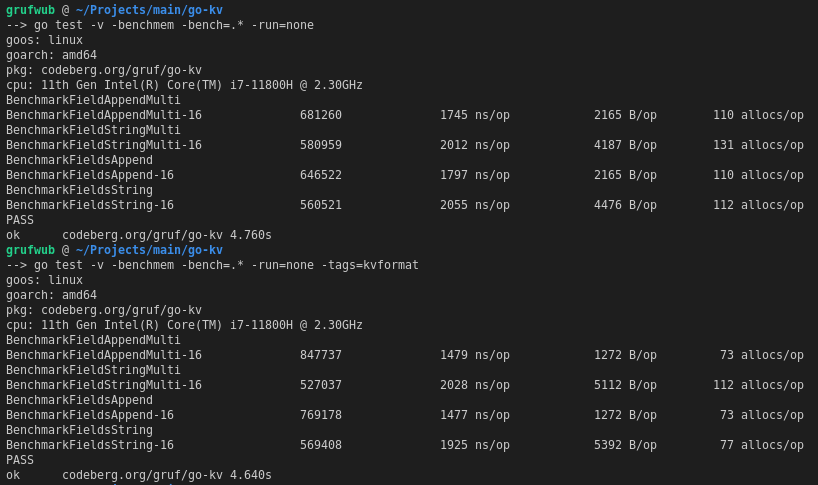
Task: Click the 131 allocs/op value
Action: [x=758, y=145]
